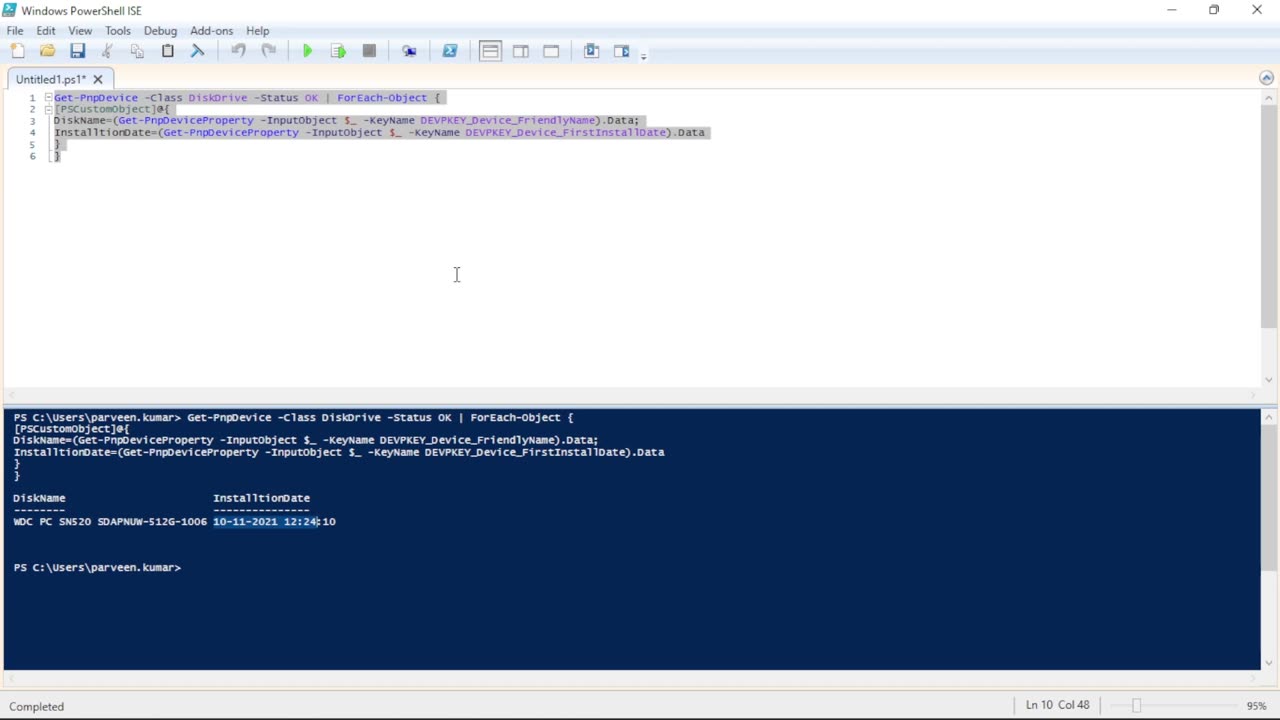Screen dimensions: 1280x720
Task: Open the View menu
Action: coord(80,31)
